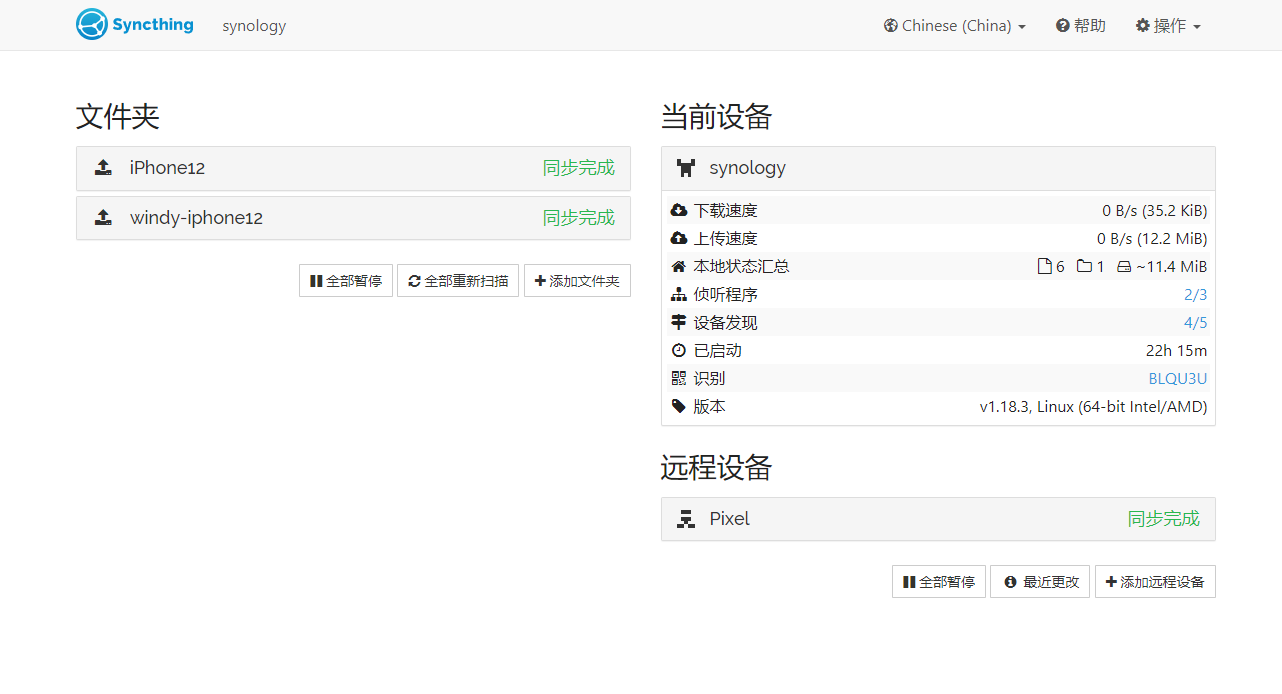Click the cloud upload icon for 上传速度
Screen dimensions: 1282x694
pos(679,238)
